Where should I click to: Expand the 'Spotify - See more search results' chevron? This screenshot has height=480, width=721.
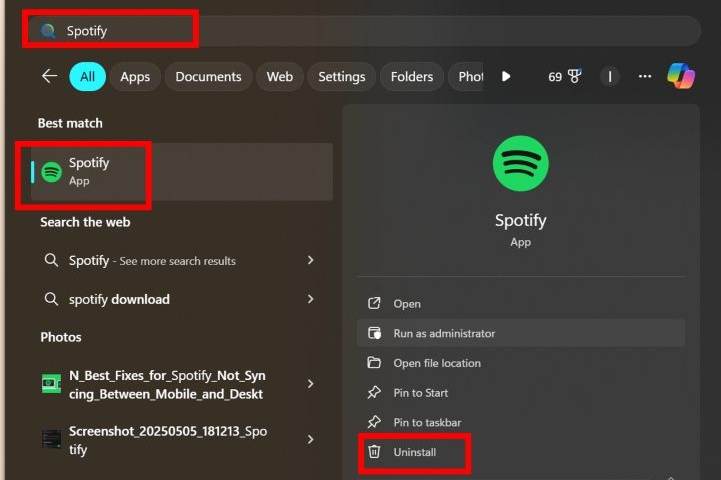(310, 260)
